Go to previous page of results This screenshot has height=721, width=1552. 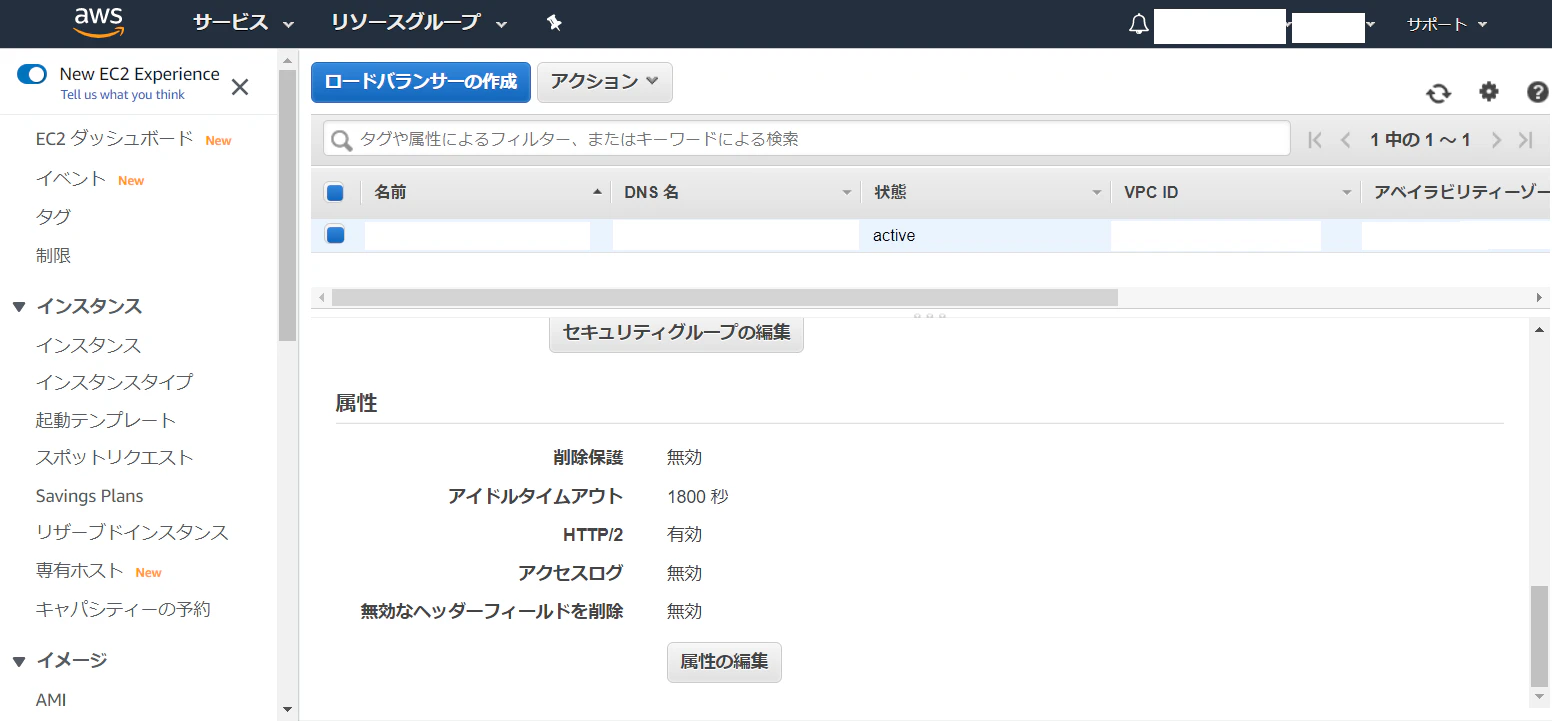tap(1346, 140)
